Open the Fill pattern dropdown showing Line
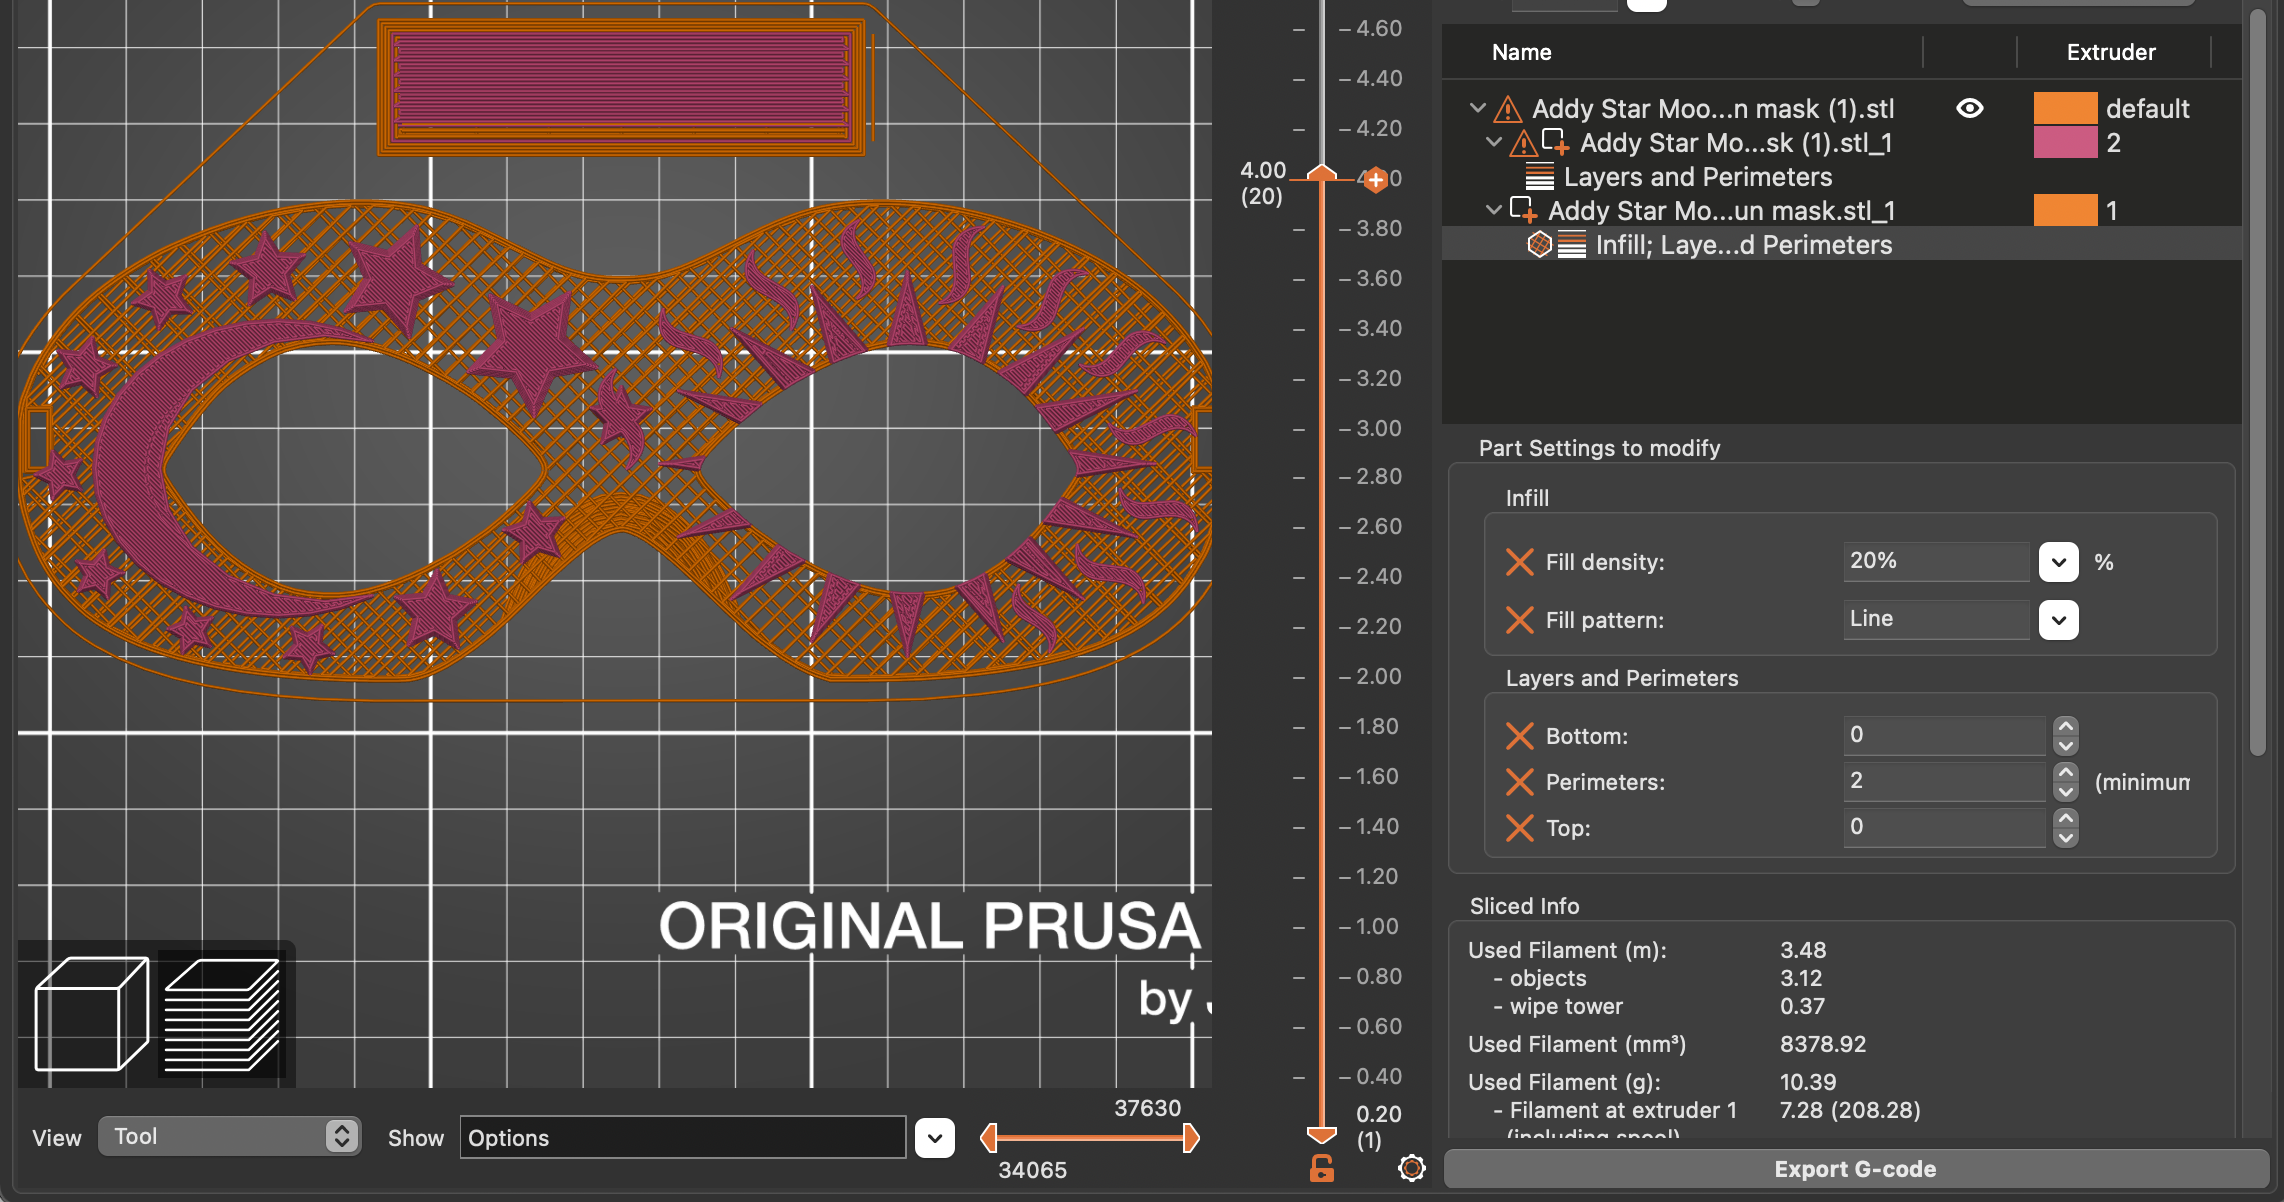The height and width of the screenshot is (1202, 2284). click(x=2058, y=620)
